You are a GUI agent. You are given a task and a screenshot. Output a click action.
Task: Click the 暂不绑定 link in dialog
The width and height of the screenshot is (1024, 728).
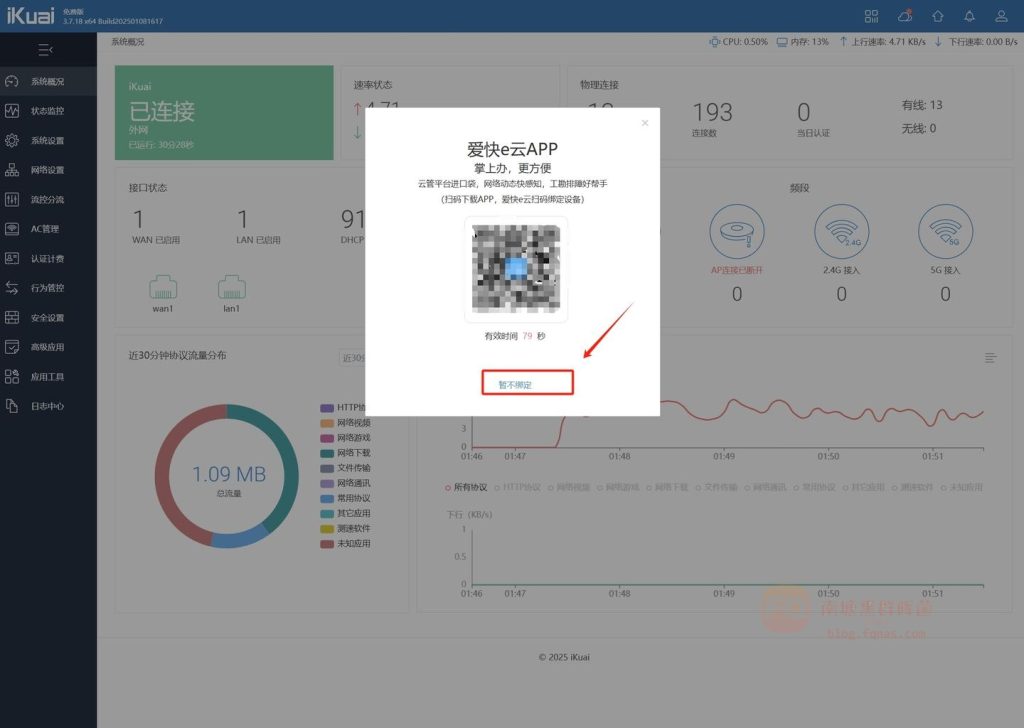pos(515,385)
